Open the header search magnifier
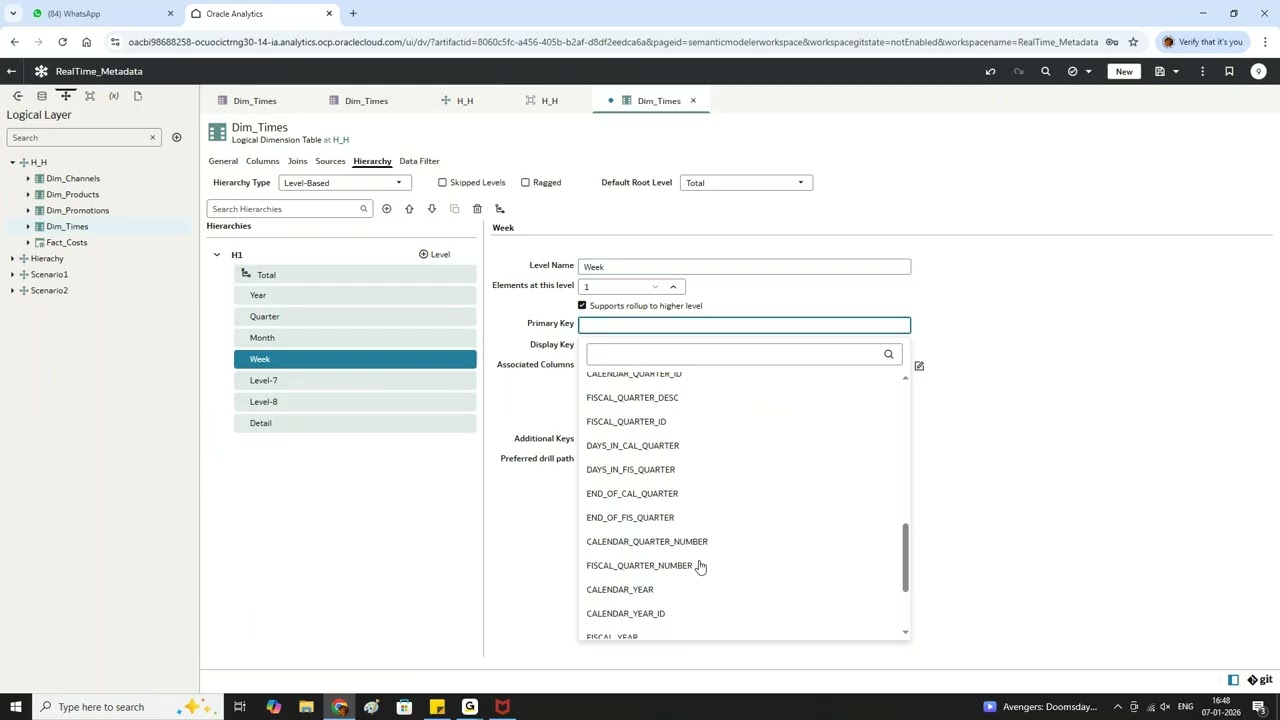Screen dimensions: 1280x720 (1046, 71)
